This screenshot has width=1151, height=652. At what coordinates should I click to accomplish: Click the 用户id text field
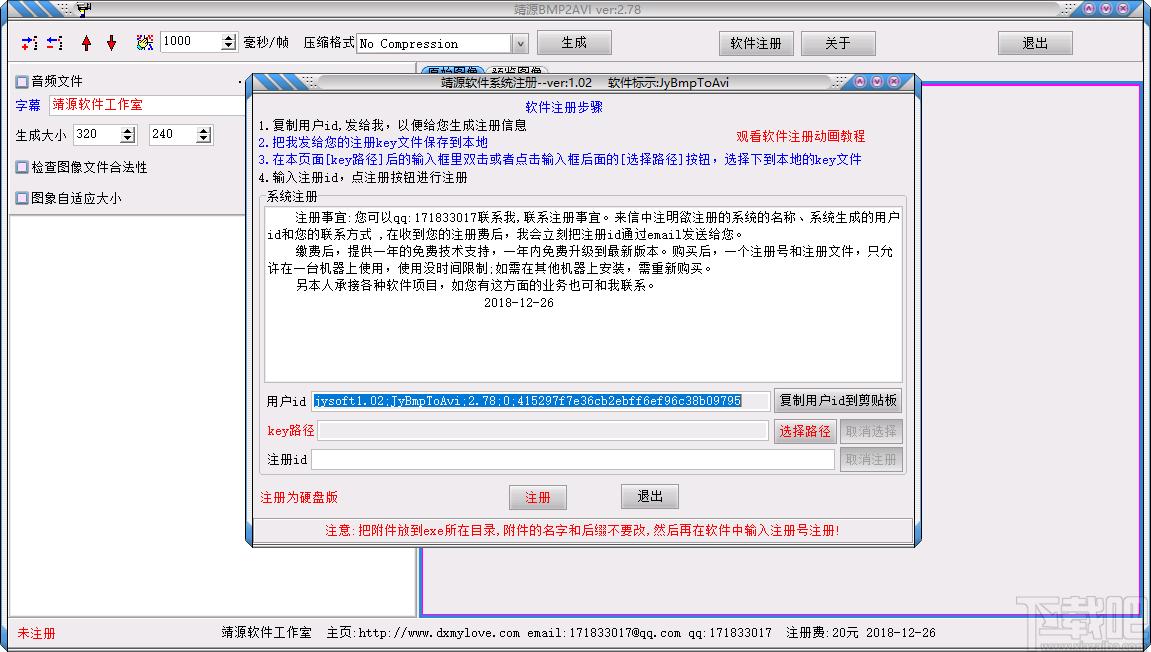[541, 401]
